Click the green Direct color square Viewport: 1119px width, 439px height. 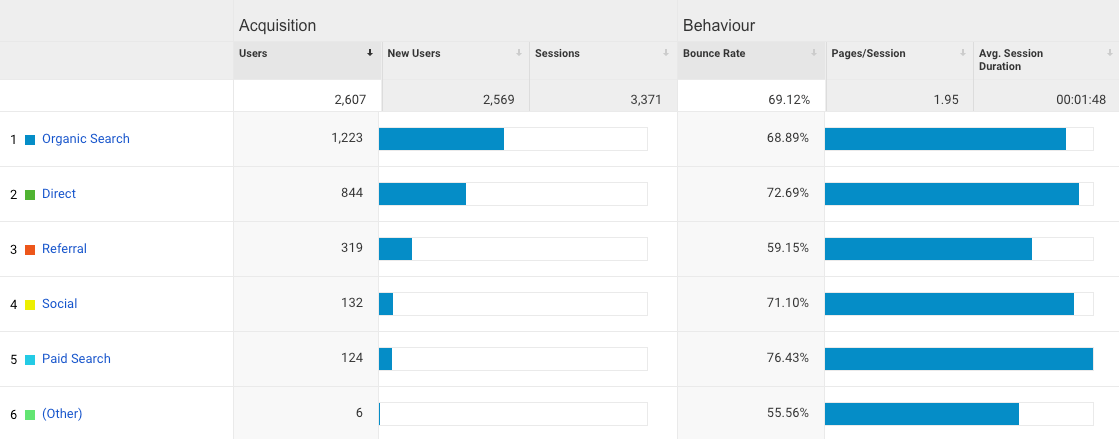[30, 195]
